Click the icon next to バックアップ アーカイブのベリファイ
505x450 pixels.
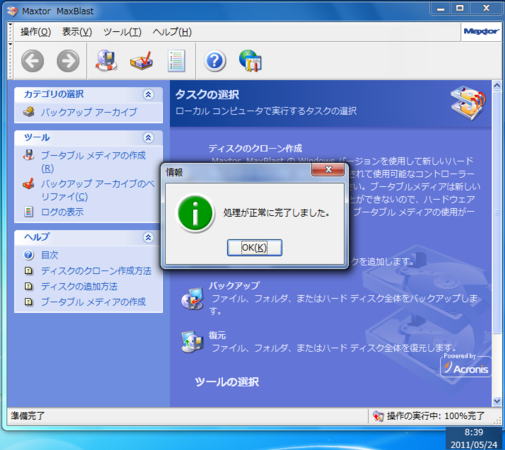coord(29,184)
